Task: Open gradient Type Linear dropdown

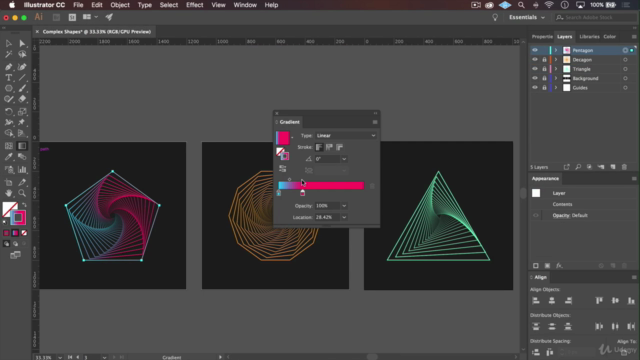Action: click(x=346, y=136)
